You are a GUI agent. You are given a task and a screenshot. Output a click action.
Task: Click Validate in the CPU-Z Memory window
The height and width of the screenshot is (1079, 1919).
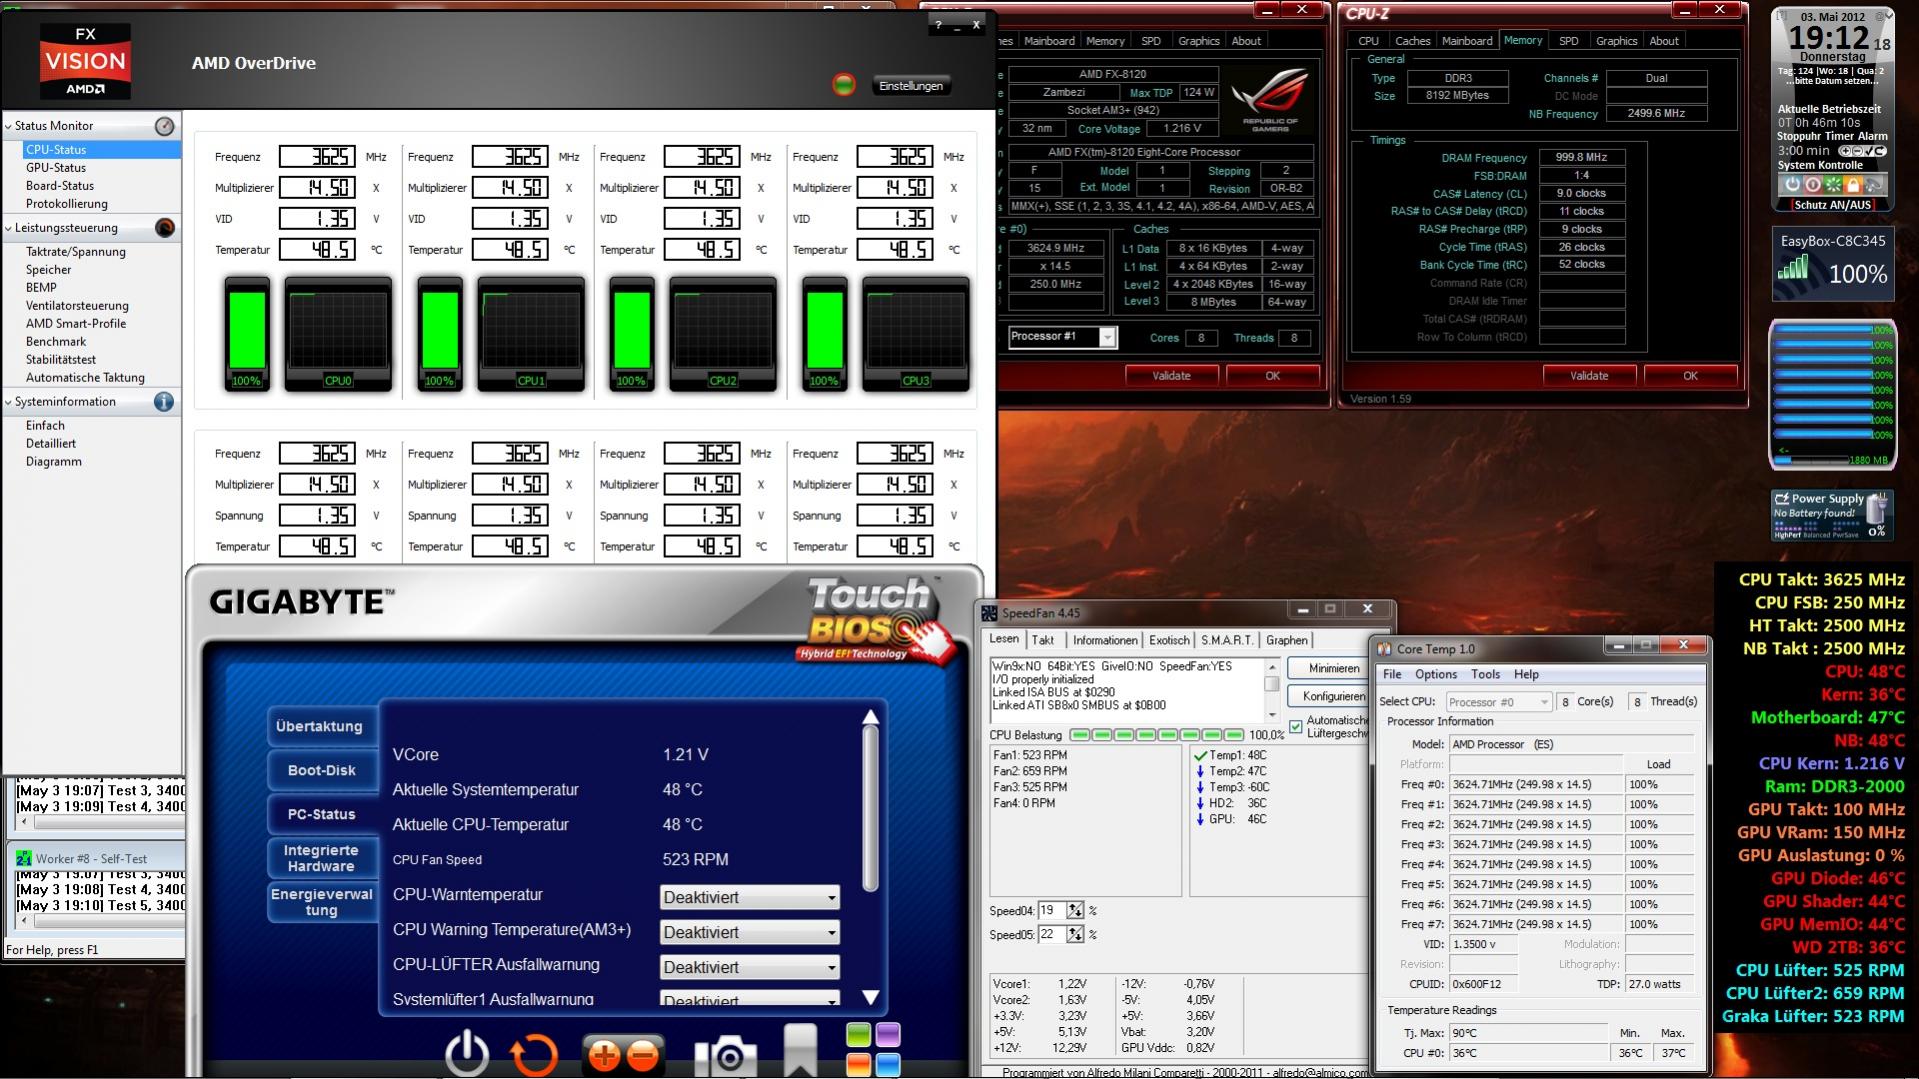(1588, 376)
